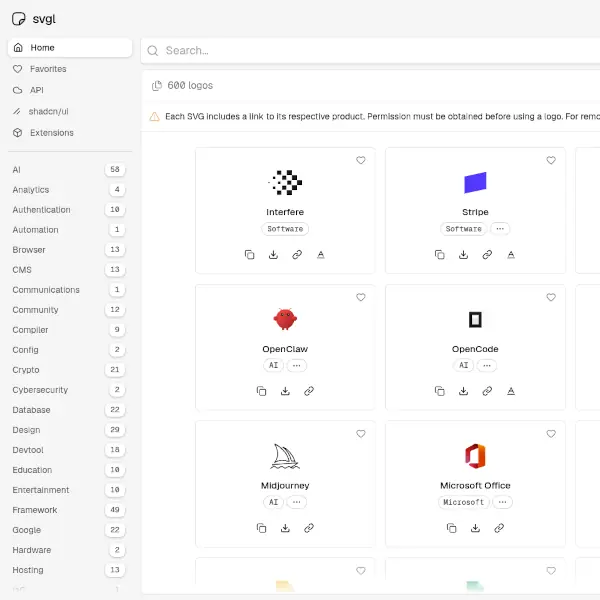Image resolution: width=600 pixels, height=600 pixels.
Task: Open the OpenClaw product link icon
Action: 309,391
